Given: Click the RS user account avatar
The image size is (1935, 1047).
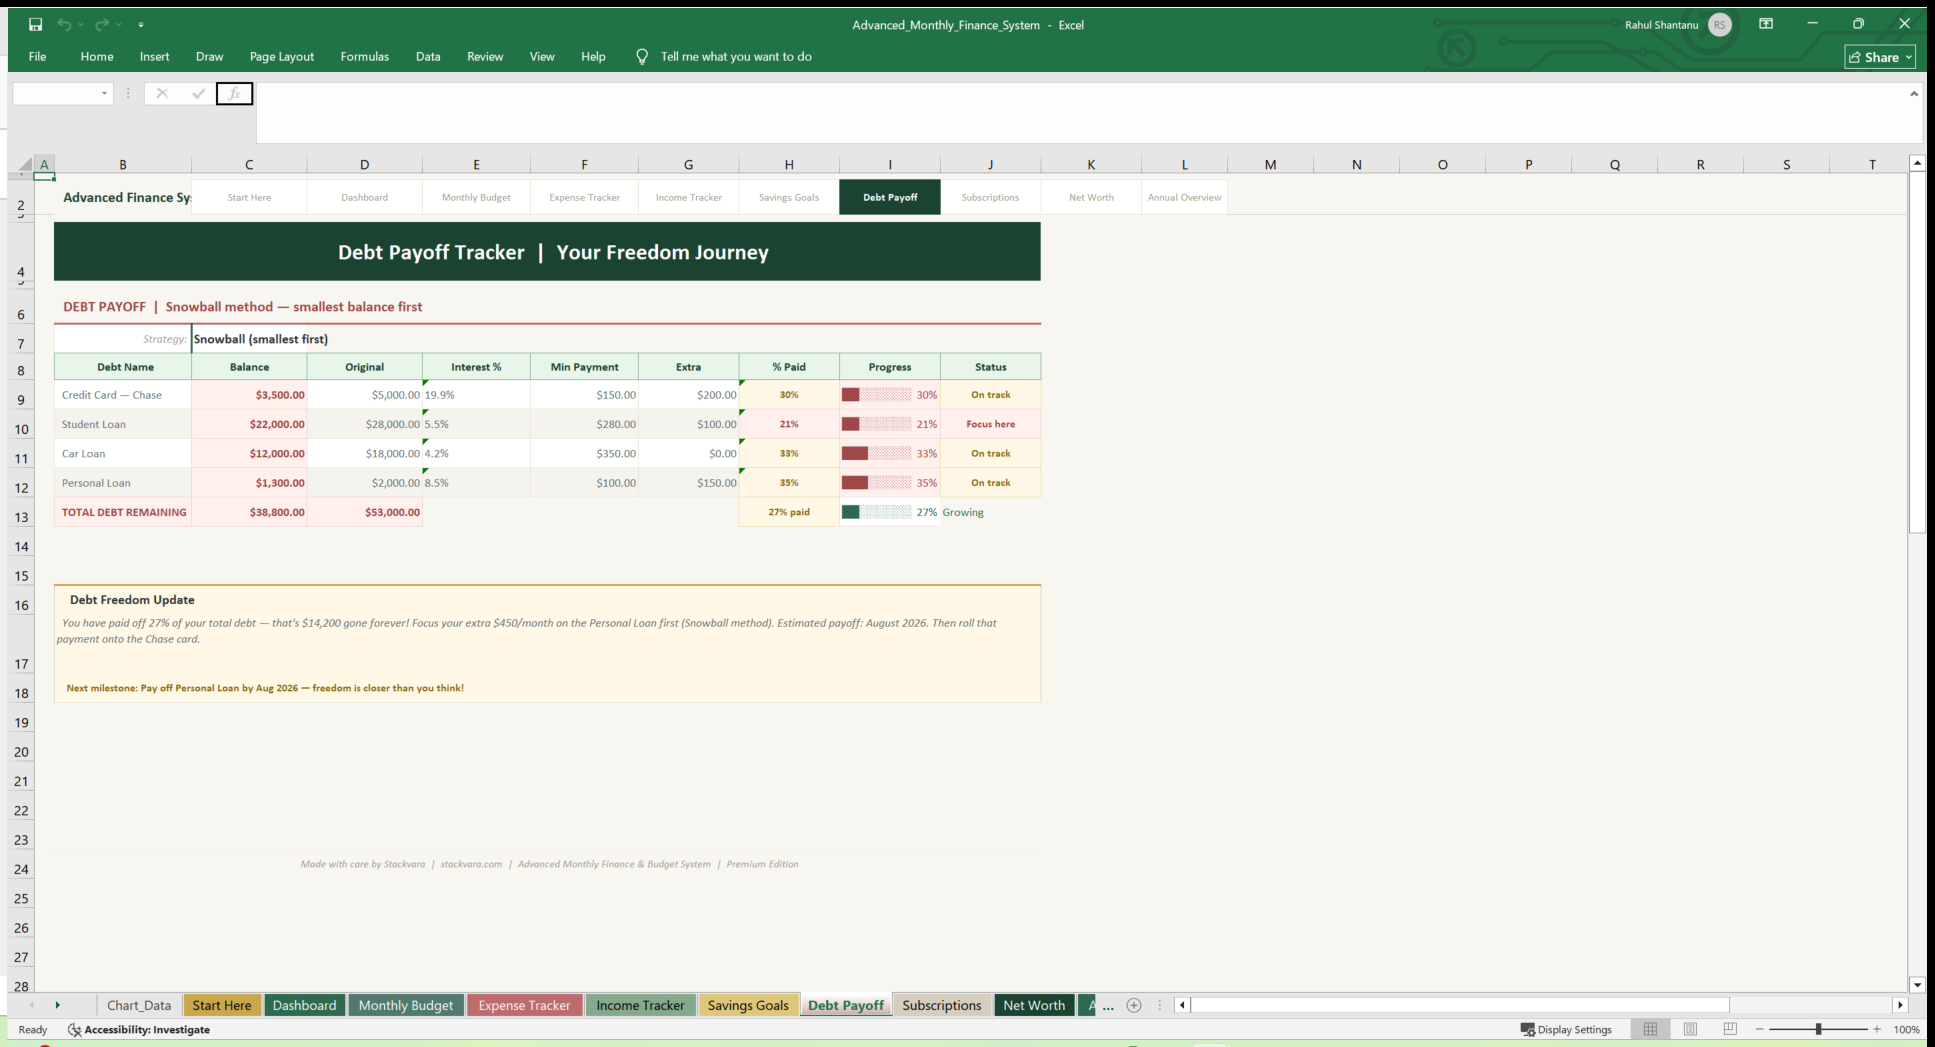Looking at the screenshot, I should [1720, 25].
